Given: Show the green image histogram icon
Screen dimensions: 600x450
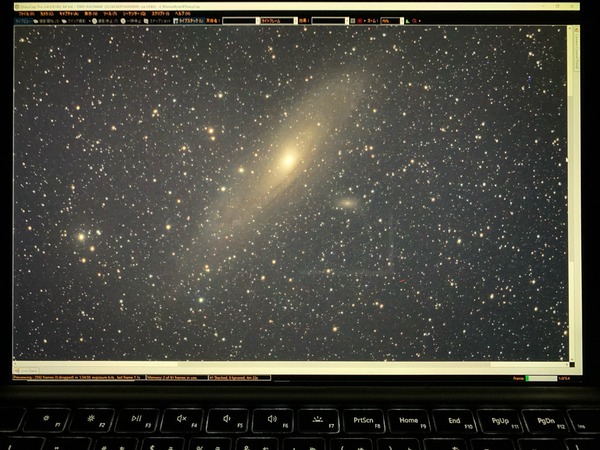Looking at the screenshot, I should pyautogui.click(x=408, y=21).
